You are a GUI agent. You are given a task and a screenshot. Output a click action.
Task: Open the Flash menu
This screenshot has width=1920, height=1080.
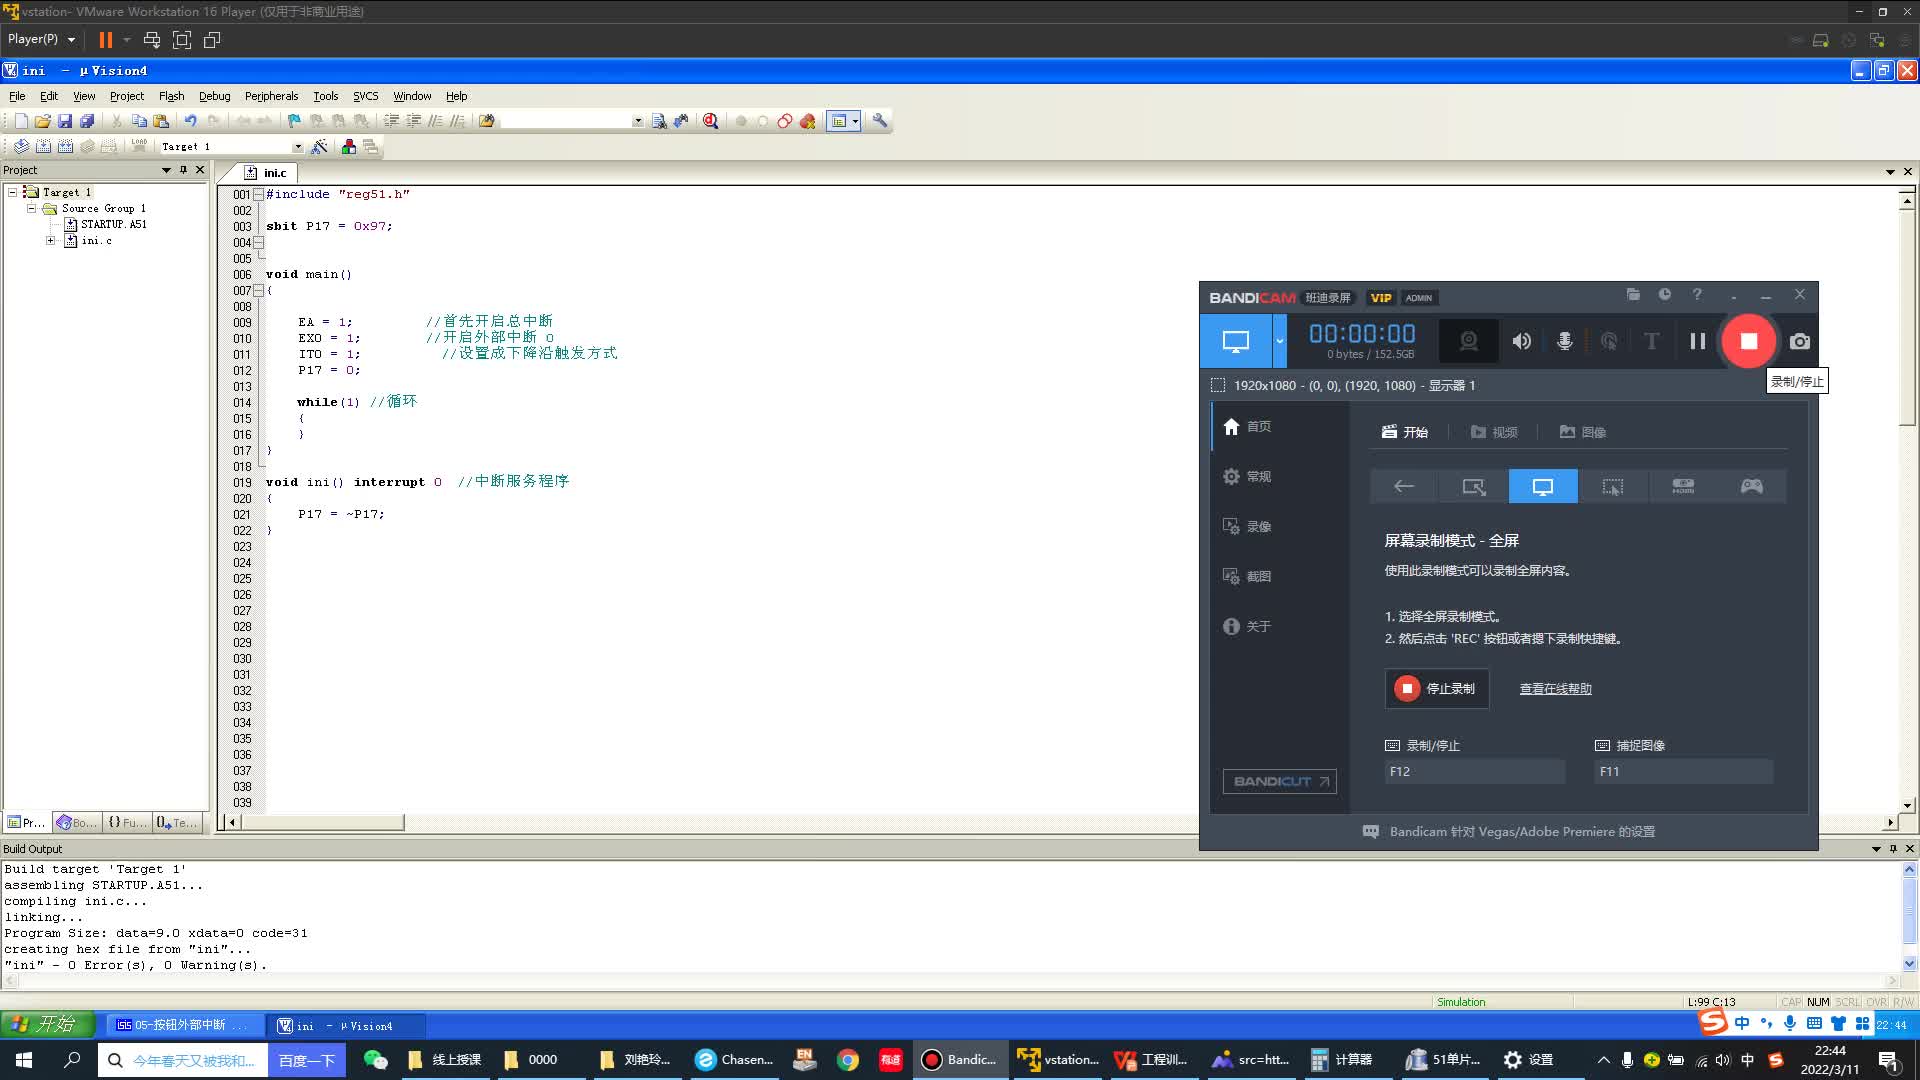171,96
